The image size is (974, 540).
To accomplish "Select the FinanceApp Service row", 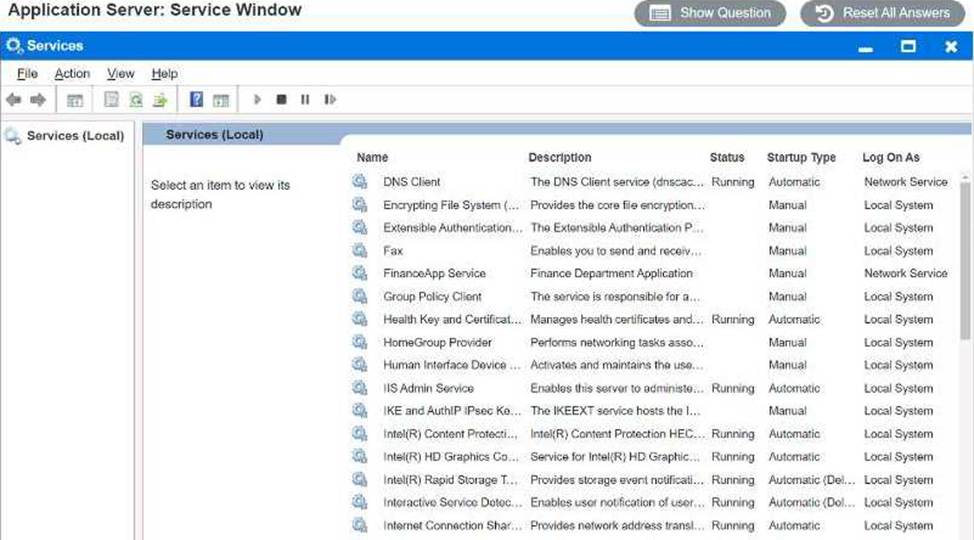I will [434, 274].
